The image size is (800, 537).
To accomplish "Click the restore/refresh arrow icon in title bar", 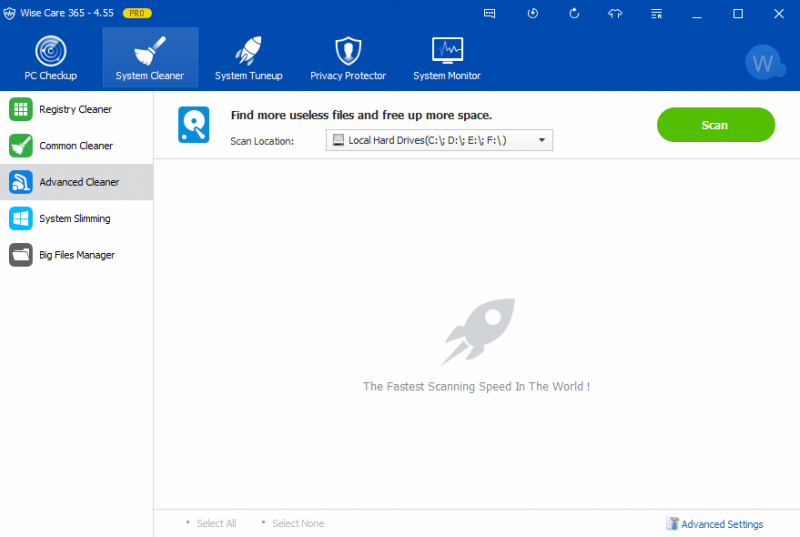I will pyautogui.click(x=574, y=13).
